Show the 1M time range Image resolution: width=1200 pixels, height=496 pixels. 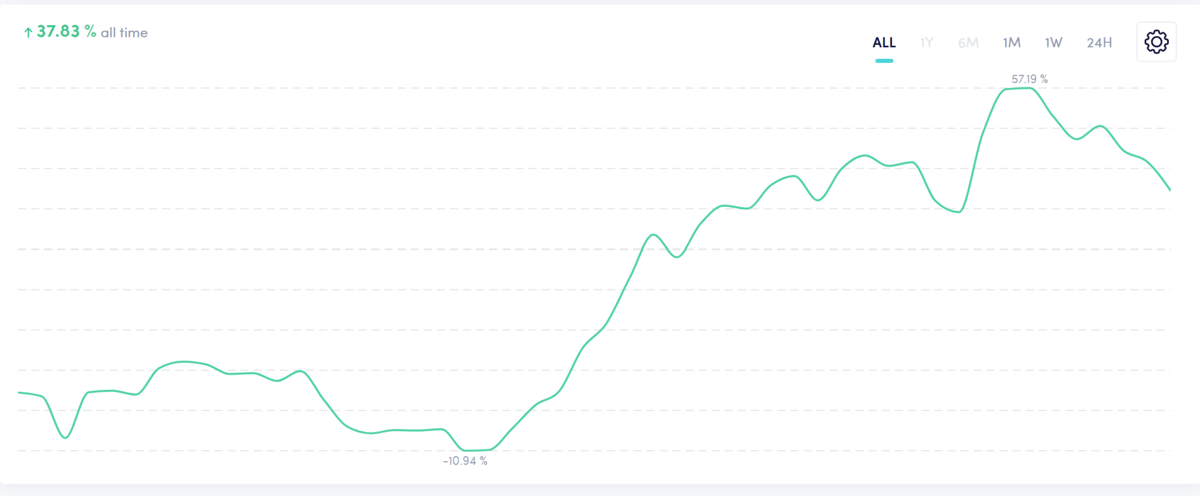click(x=1012, y=42)
